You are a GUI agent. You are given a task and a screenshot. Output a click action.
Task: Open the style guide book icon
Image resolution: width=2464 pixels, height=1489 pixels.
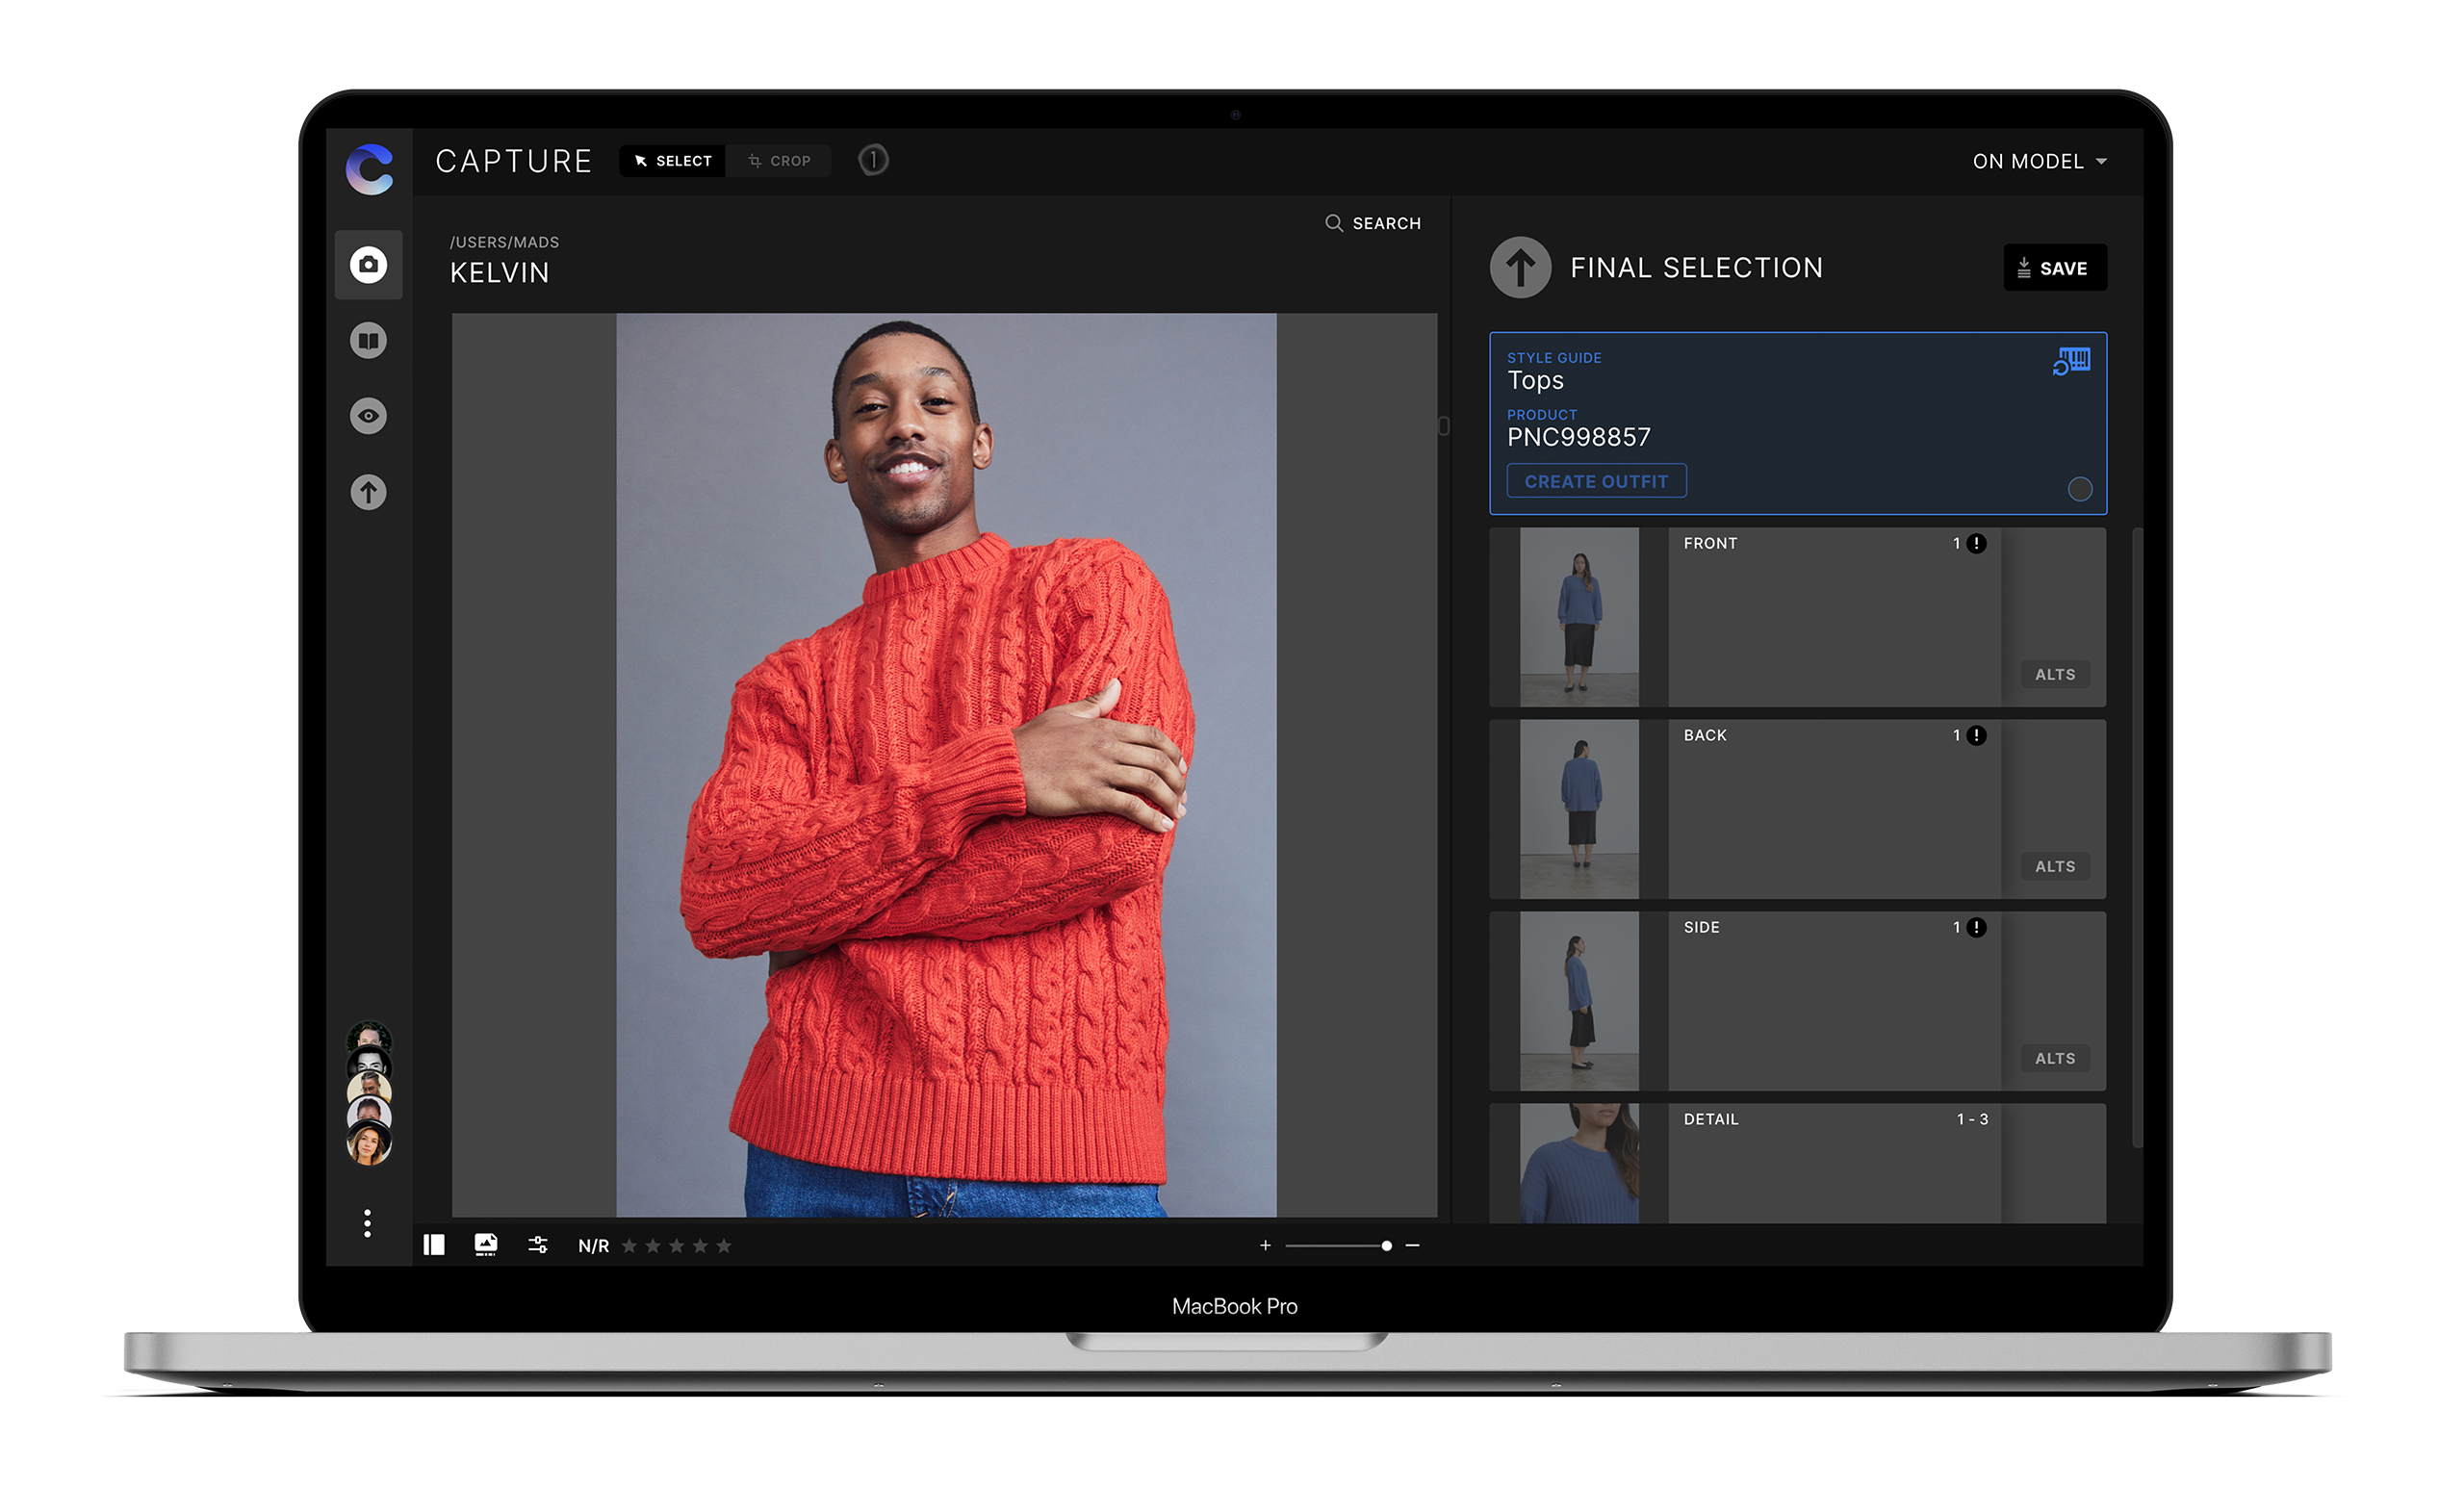368,340
